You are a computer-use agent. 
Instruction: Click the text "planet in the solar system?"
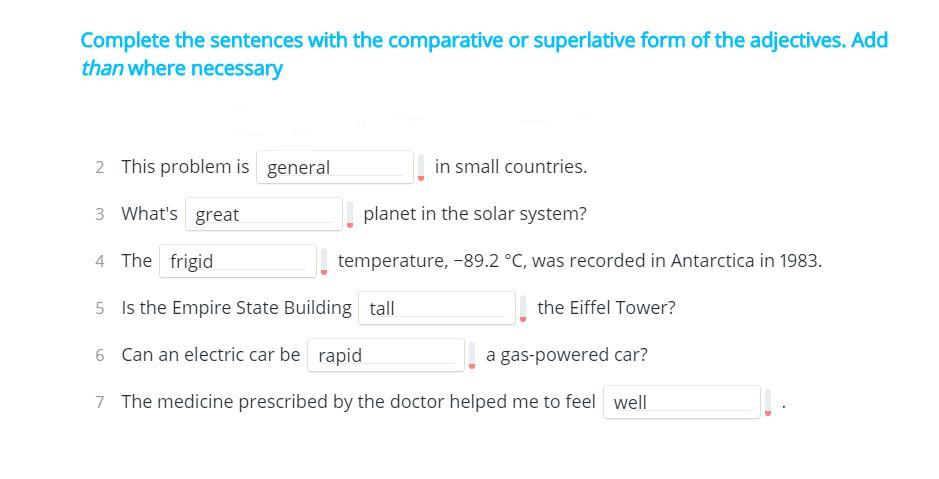[x=475, y=214]
